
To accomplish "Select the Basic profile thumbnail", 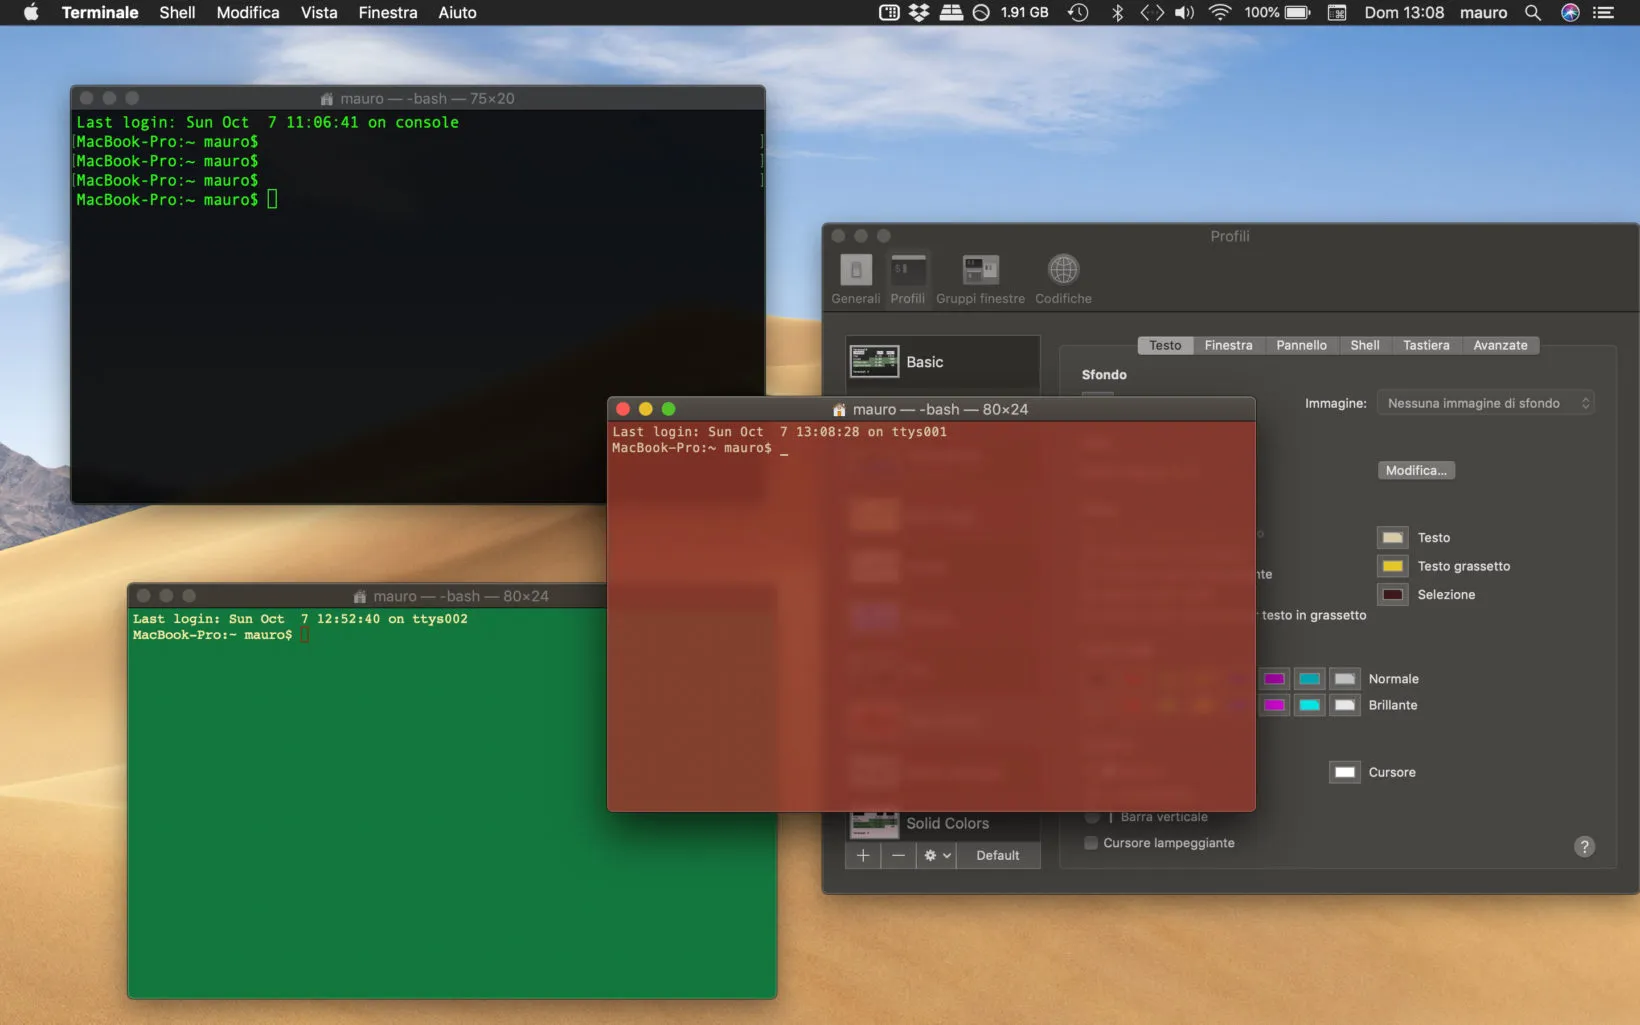I will click(874, 362).
